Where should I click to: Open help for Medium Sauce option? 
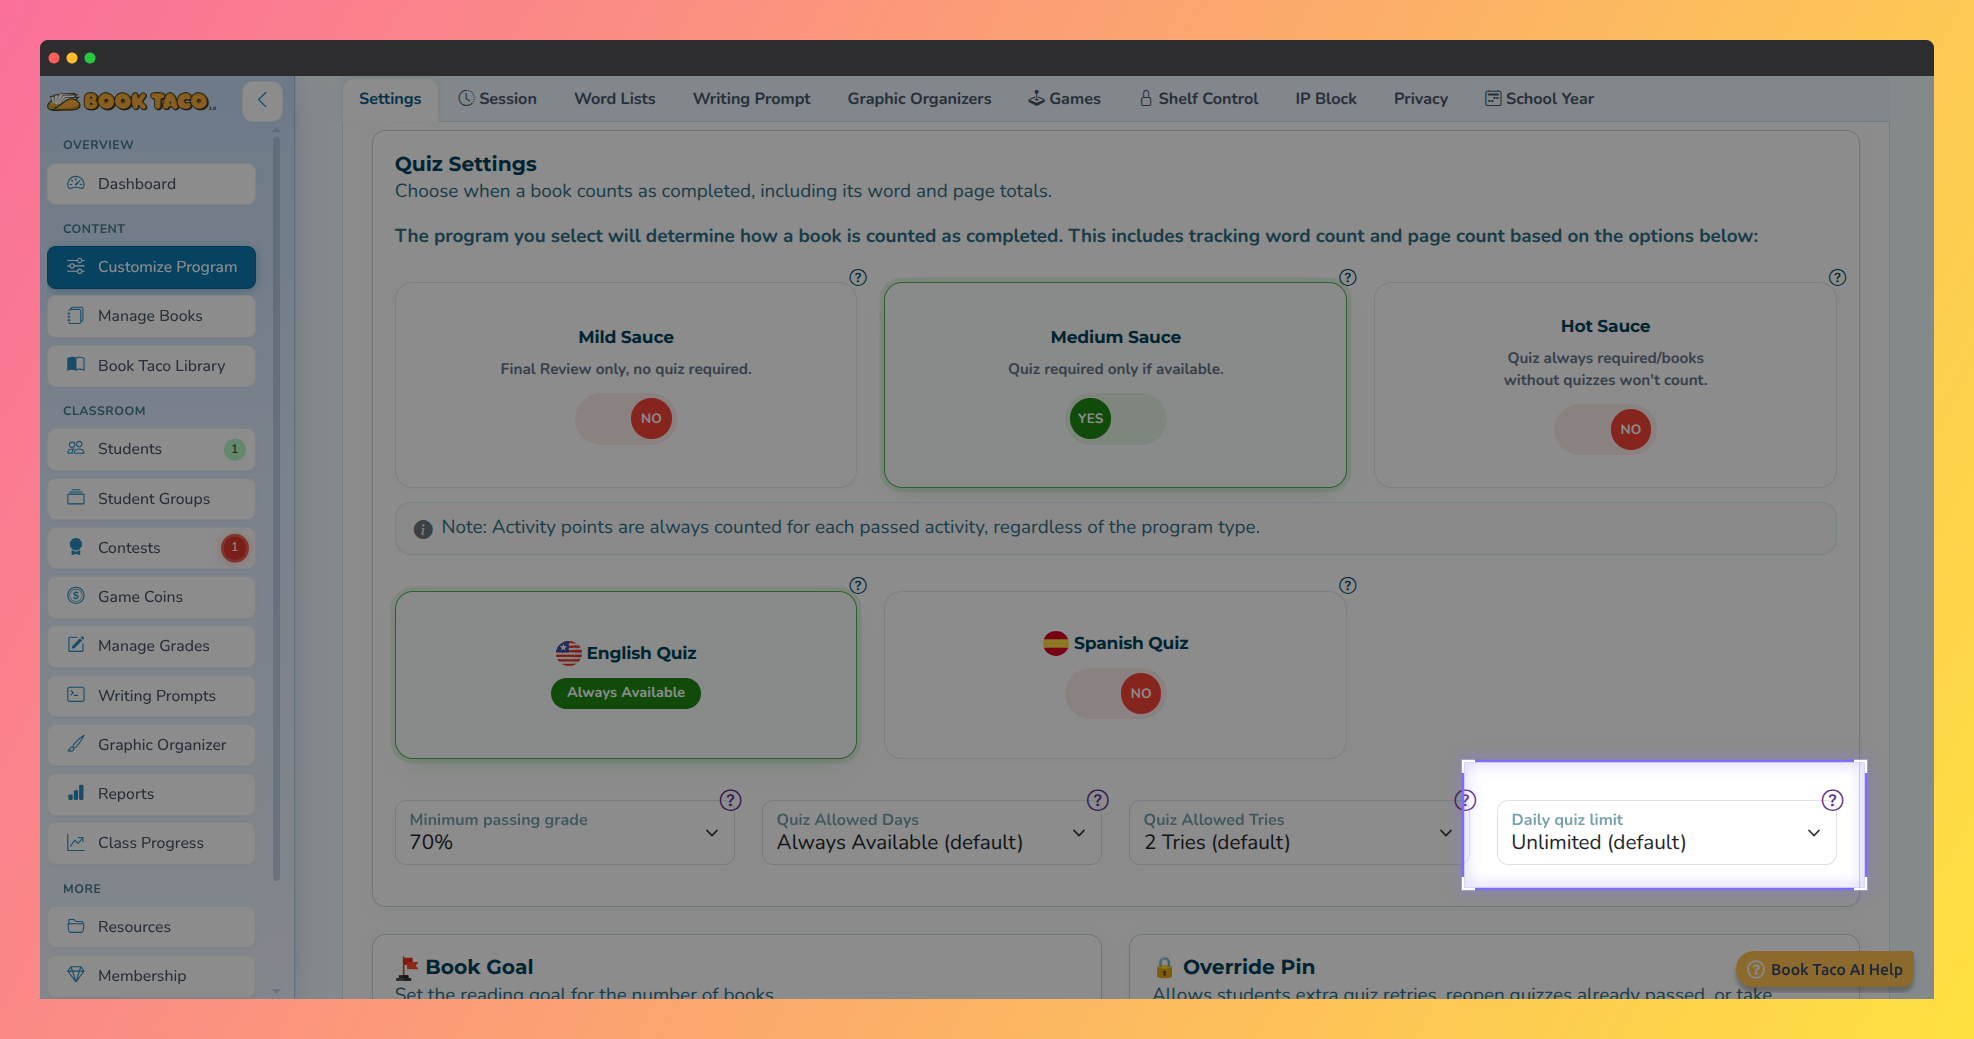(x=1348, y=278)
